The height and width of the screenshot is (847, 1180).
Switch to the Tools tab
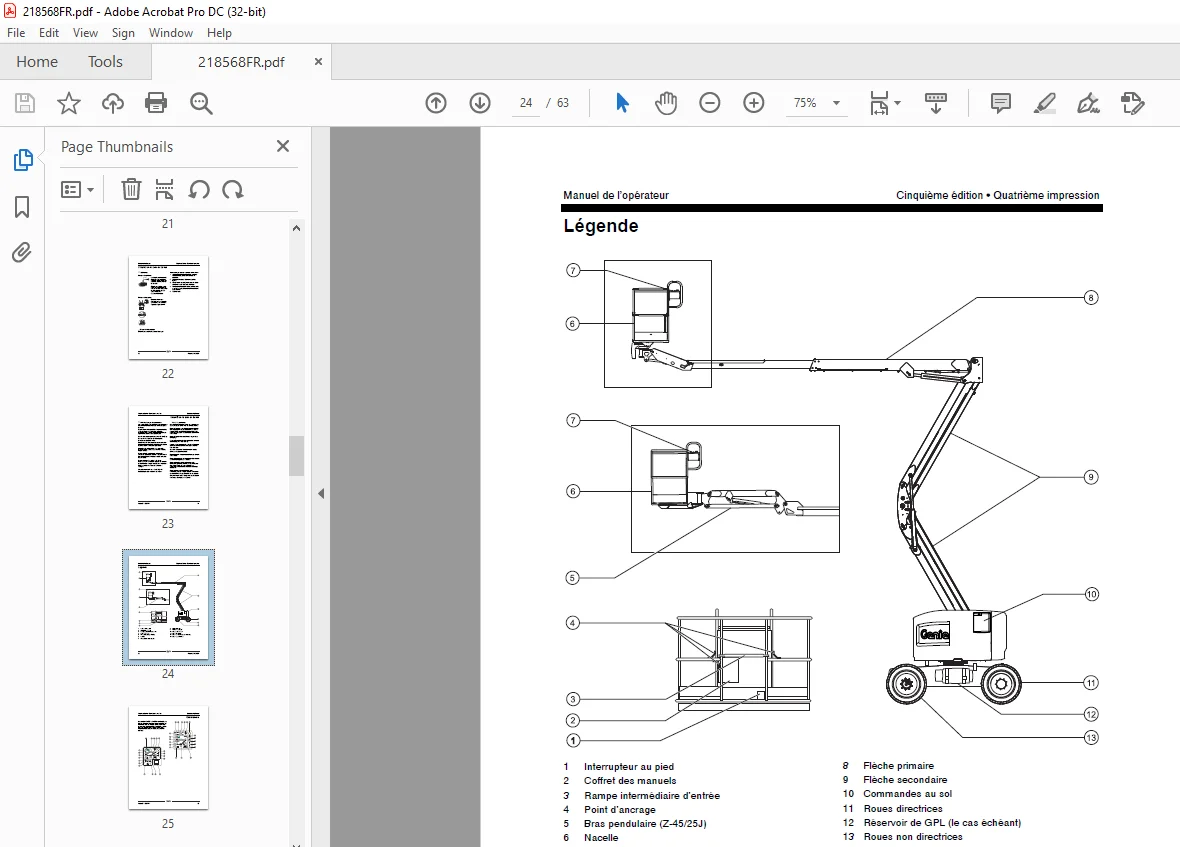click(x=105, y=62)
